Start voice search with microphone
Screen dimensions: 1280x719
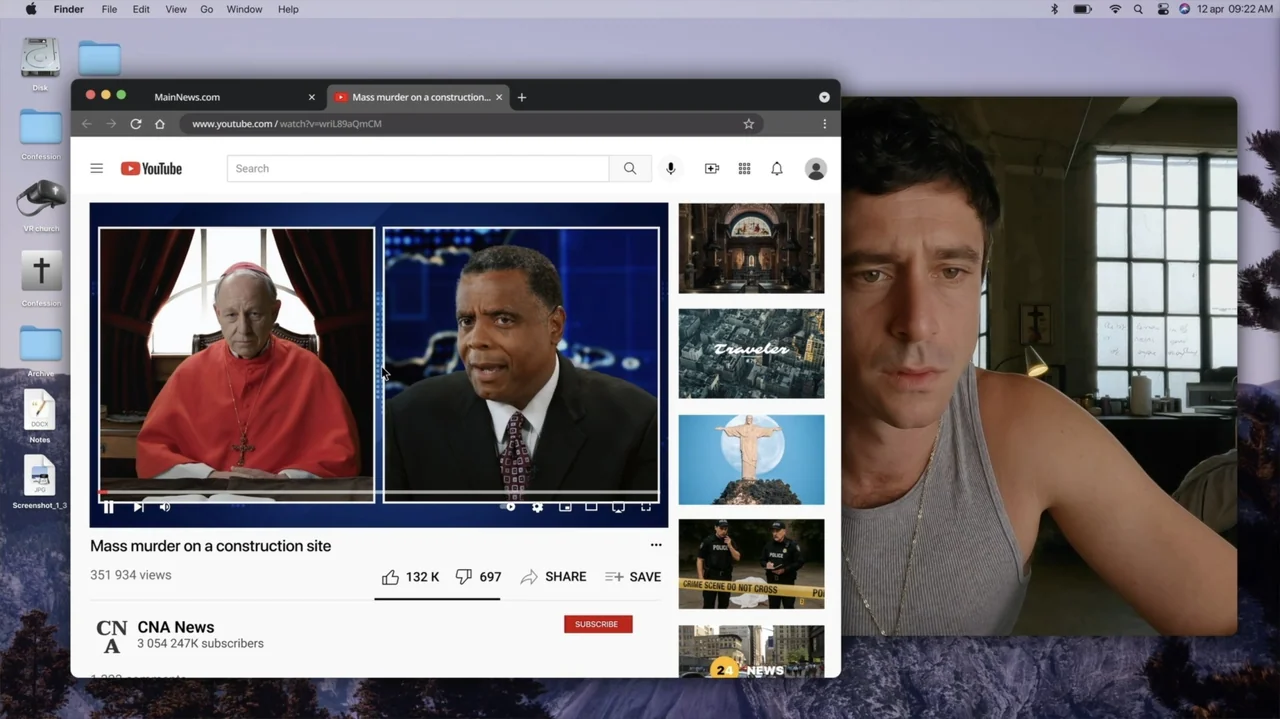click(671, 169)
